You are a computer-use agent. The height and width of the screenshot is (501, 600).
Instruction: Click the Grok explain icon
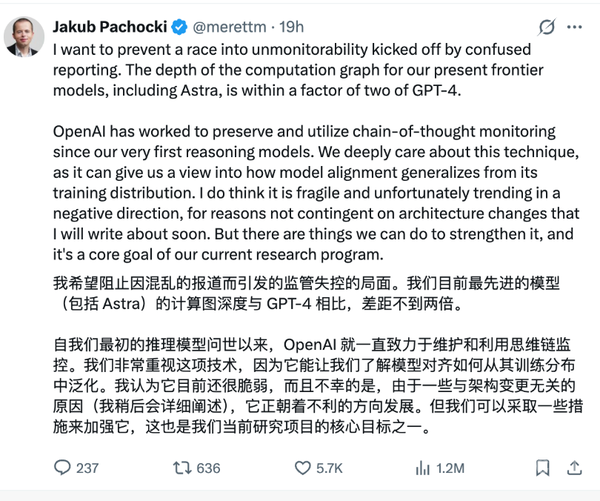(546, 27)
